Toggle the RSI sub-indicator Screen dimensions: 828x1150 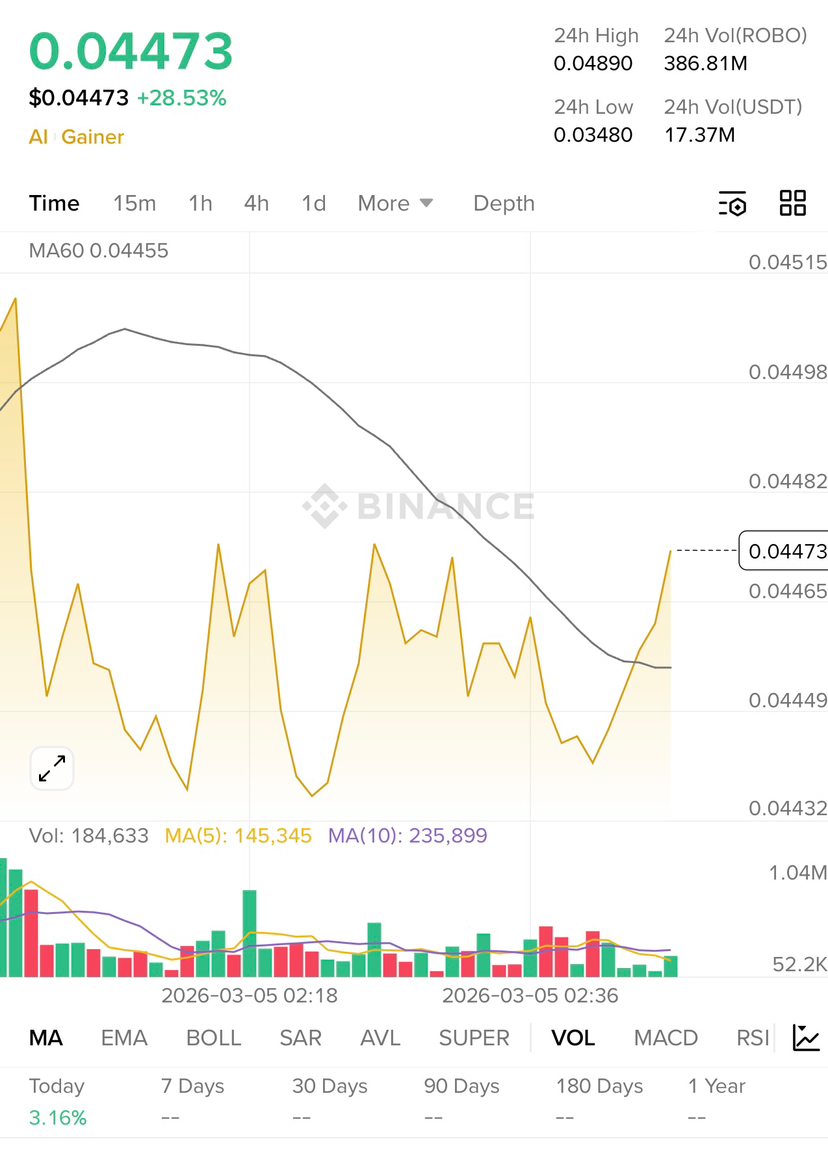point(752,1038)
